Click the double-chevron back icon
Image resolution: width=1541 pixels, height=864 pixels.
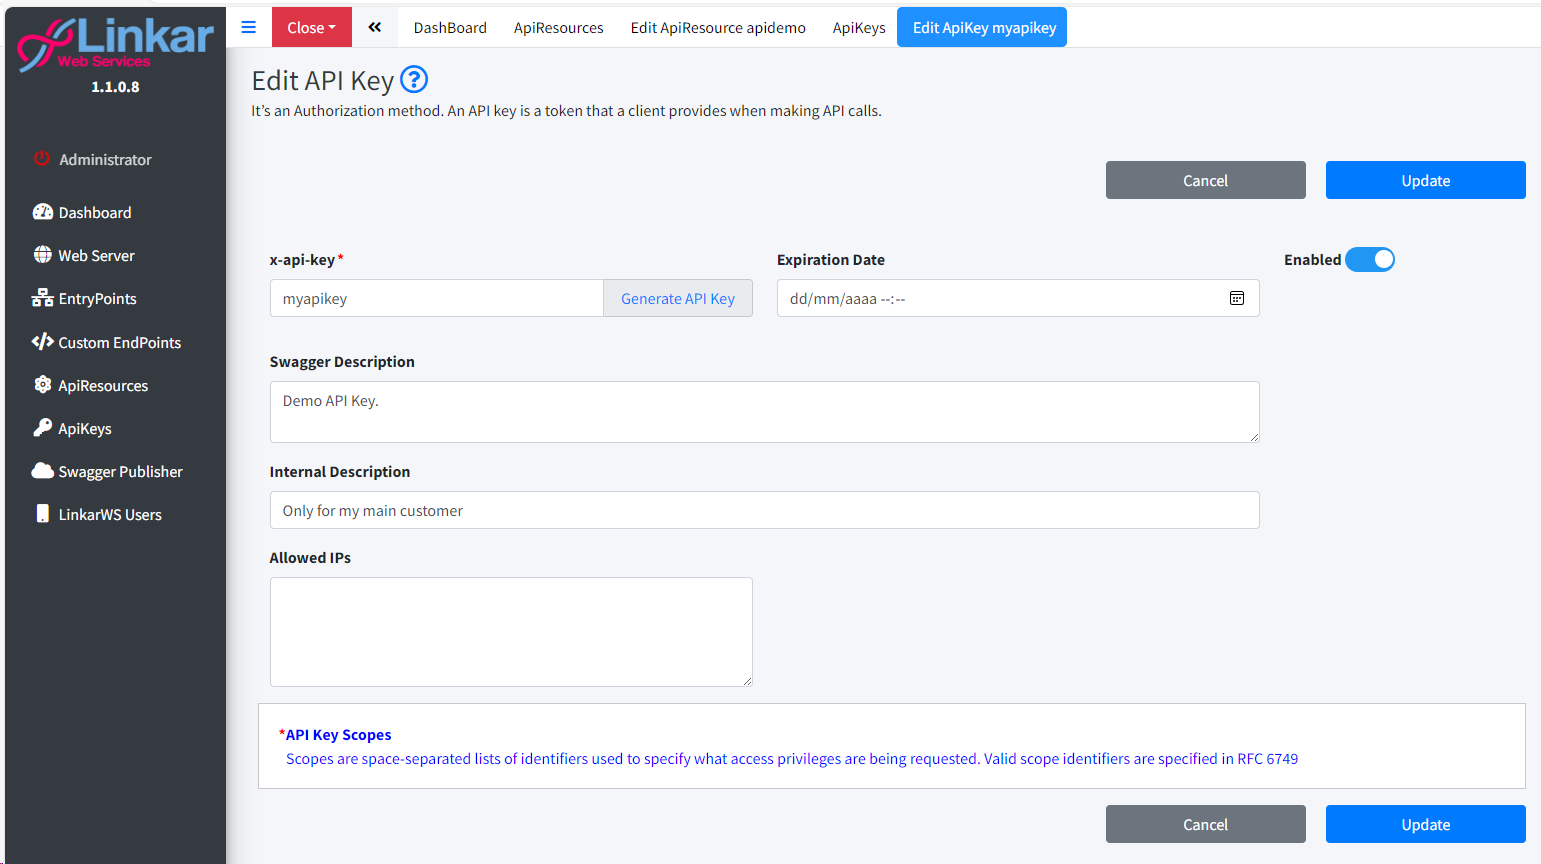[375, 27]
